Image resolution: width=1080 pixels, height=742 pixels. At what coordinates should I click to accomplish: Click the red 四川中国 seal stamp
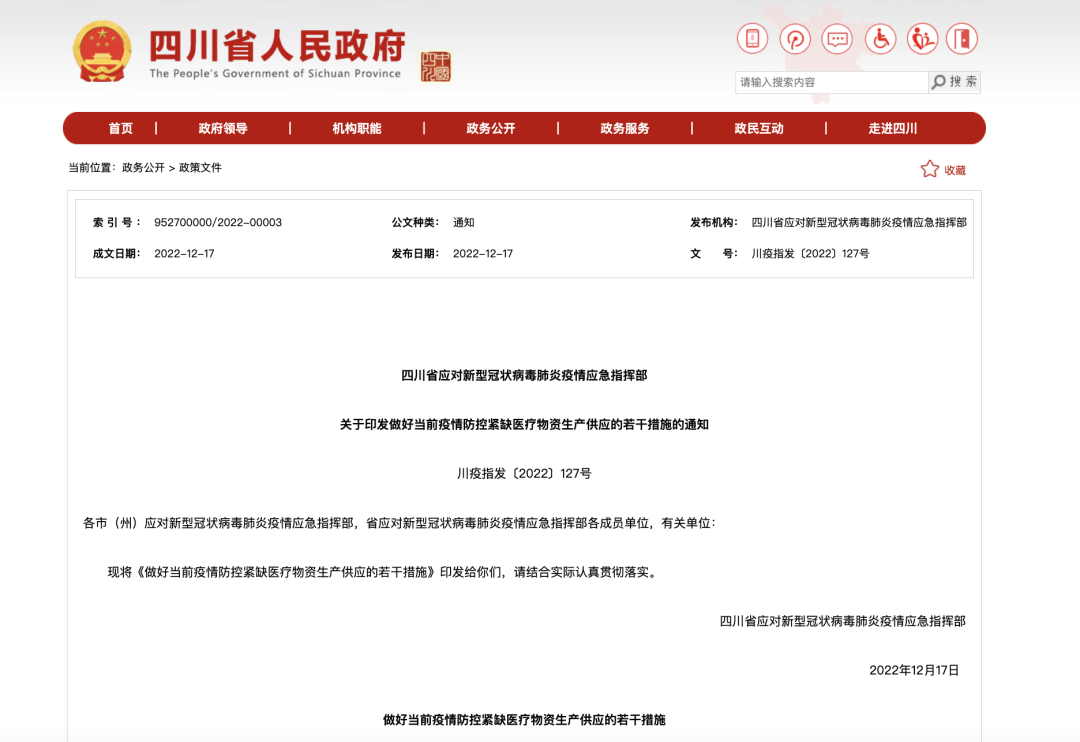pyautogui.click(x=435, y=67)
